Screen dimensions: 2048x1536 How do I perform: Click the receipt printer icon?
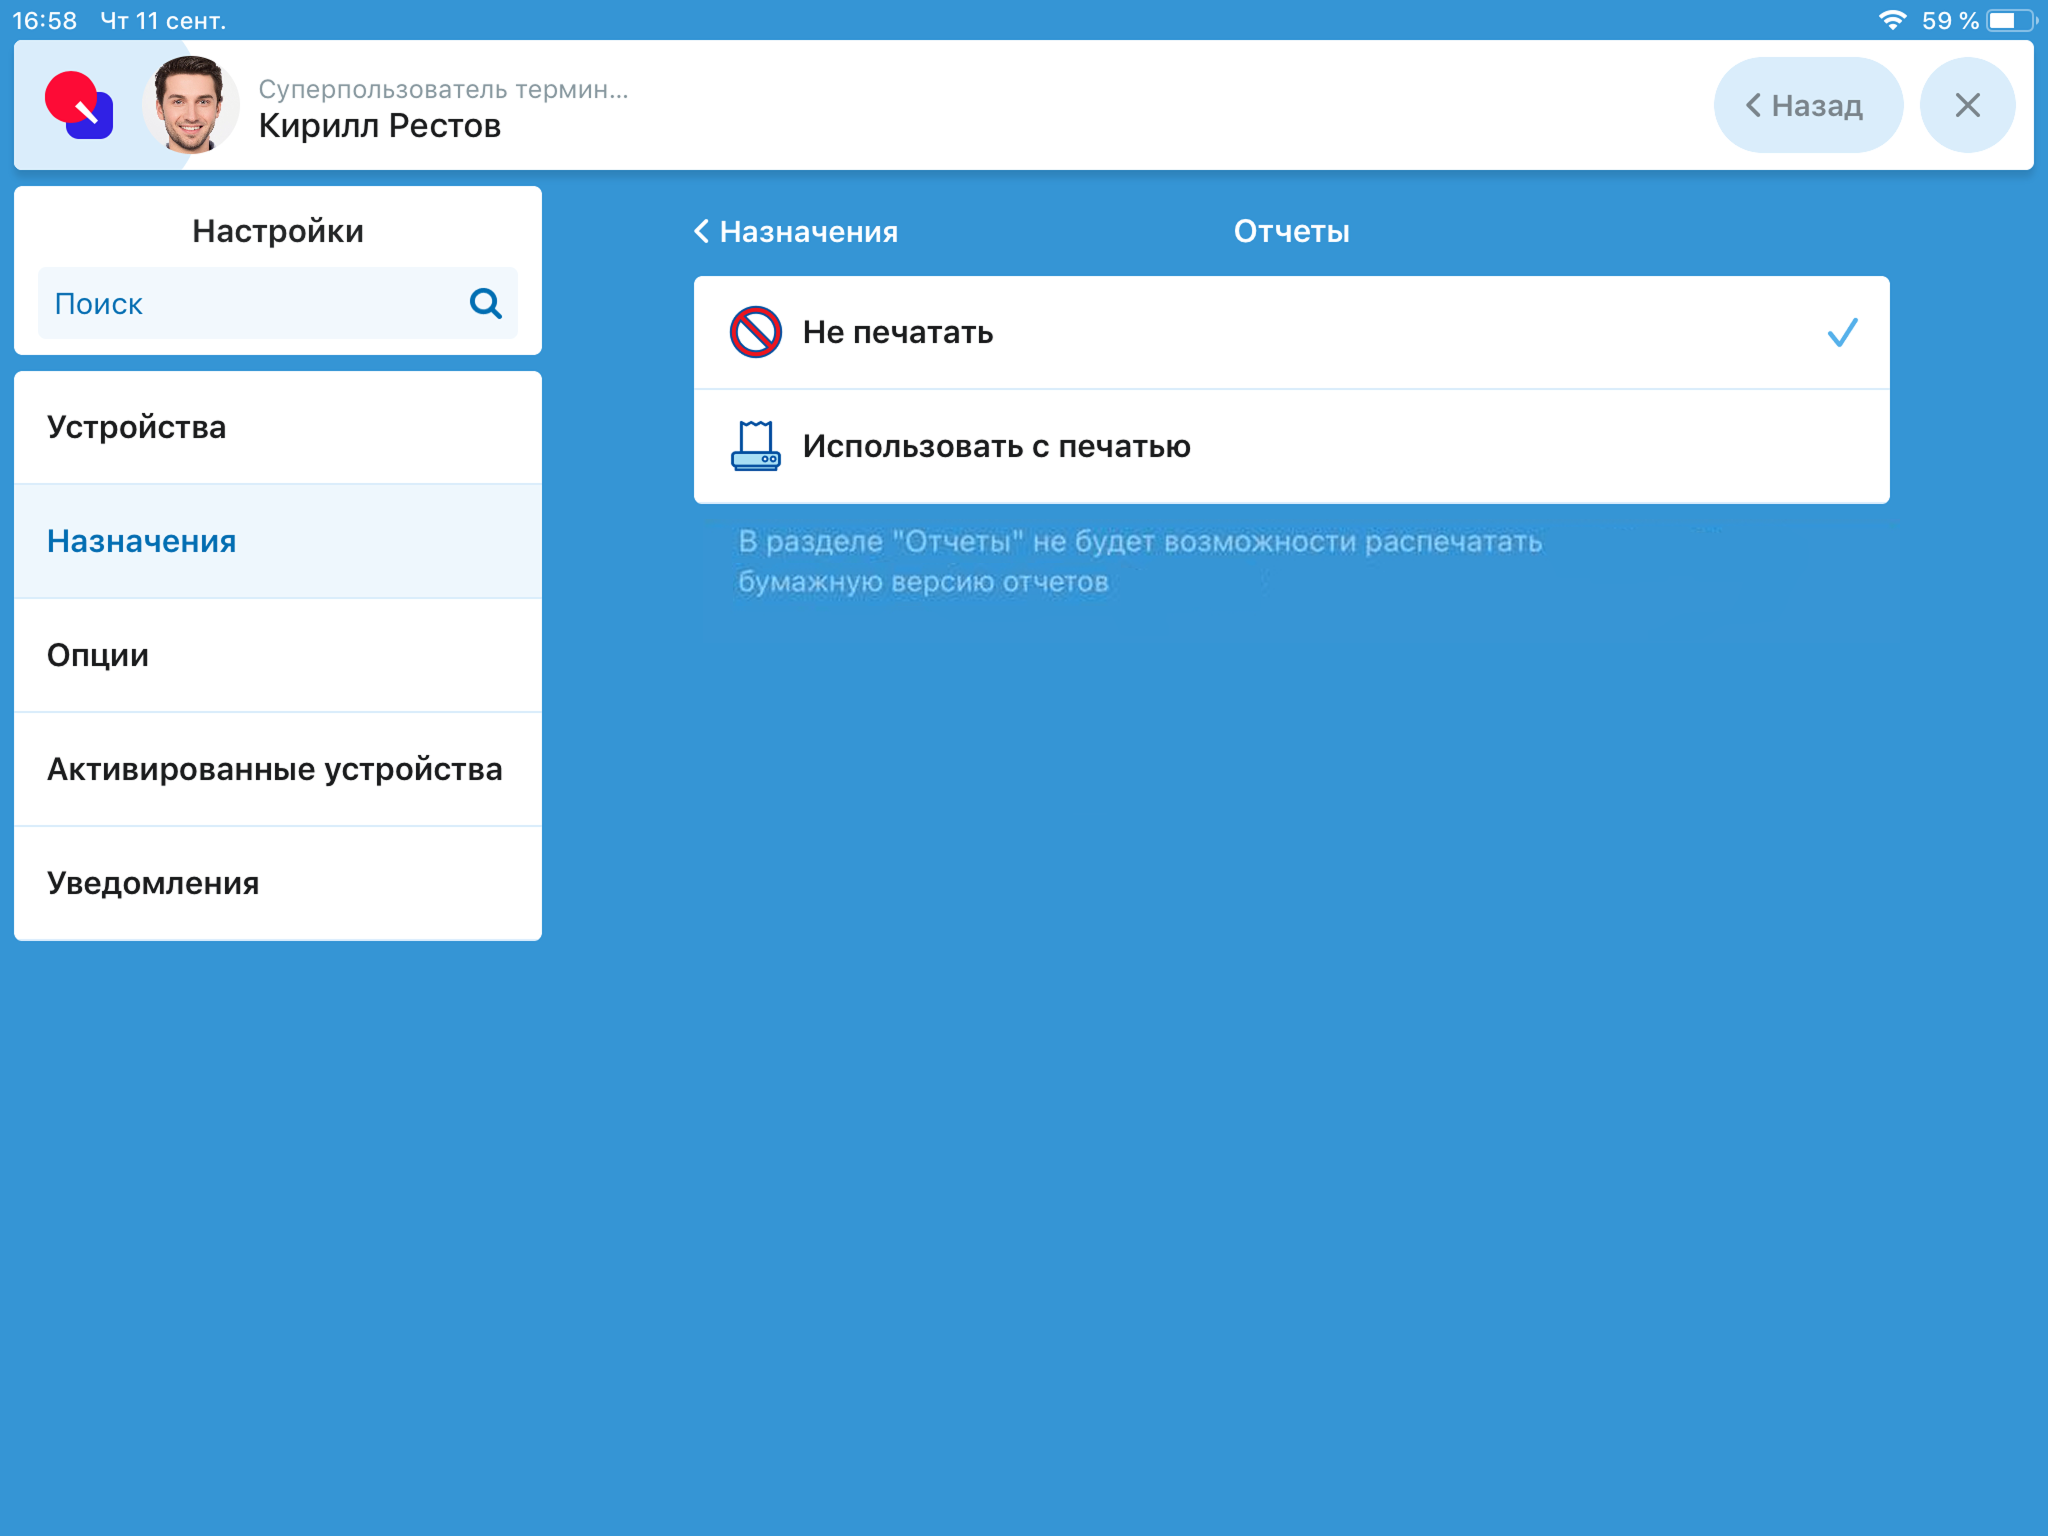[x=755, y=446]
